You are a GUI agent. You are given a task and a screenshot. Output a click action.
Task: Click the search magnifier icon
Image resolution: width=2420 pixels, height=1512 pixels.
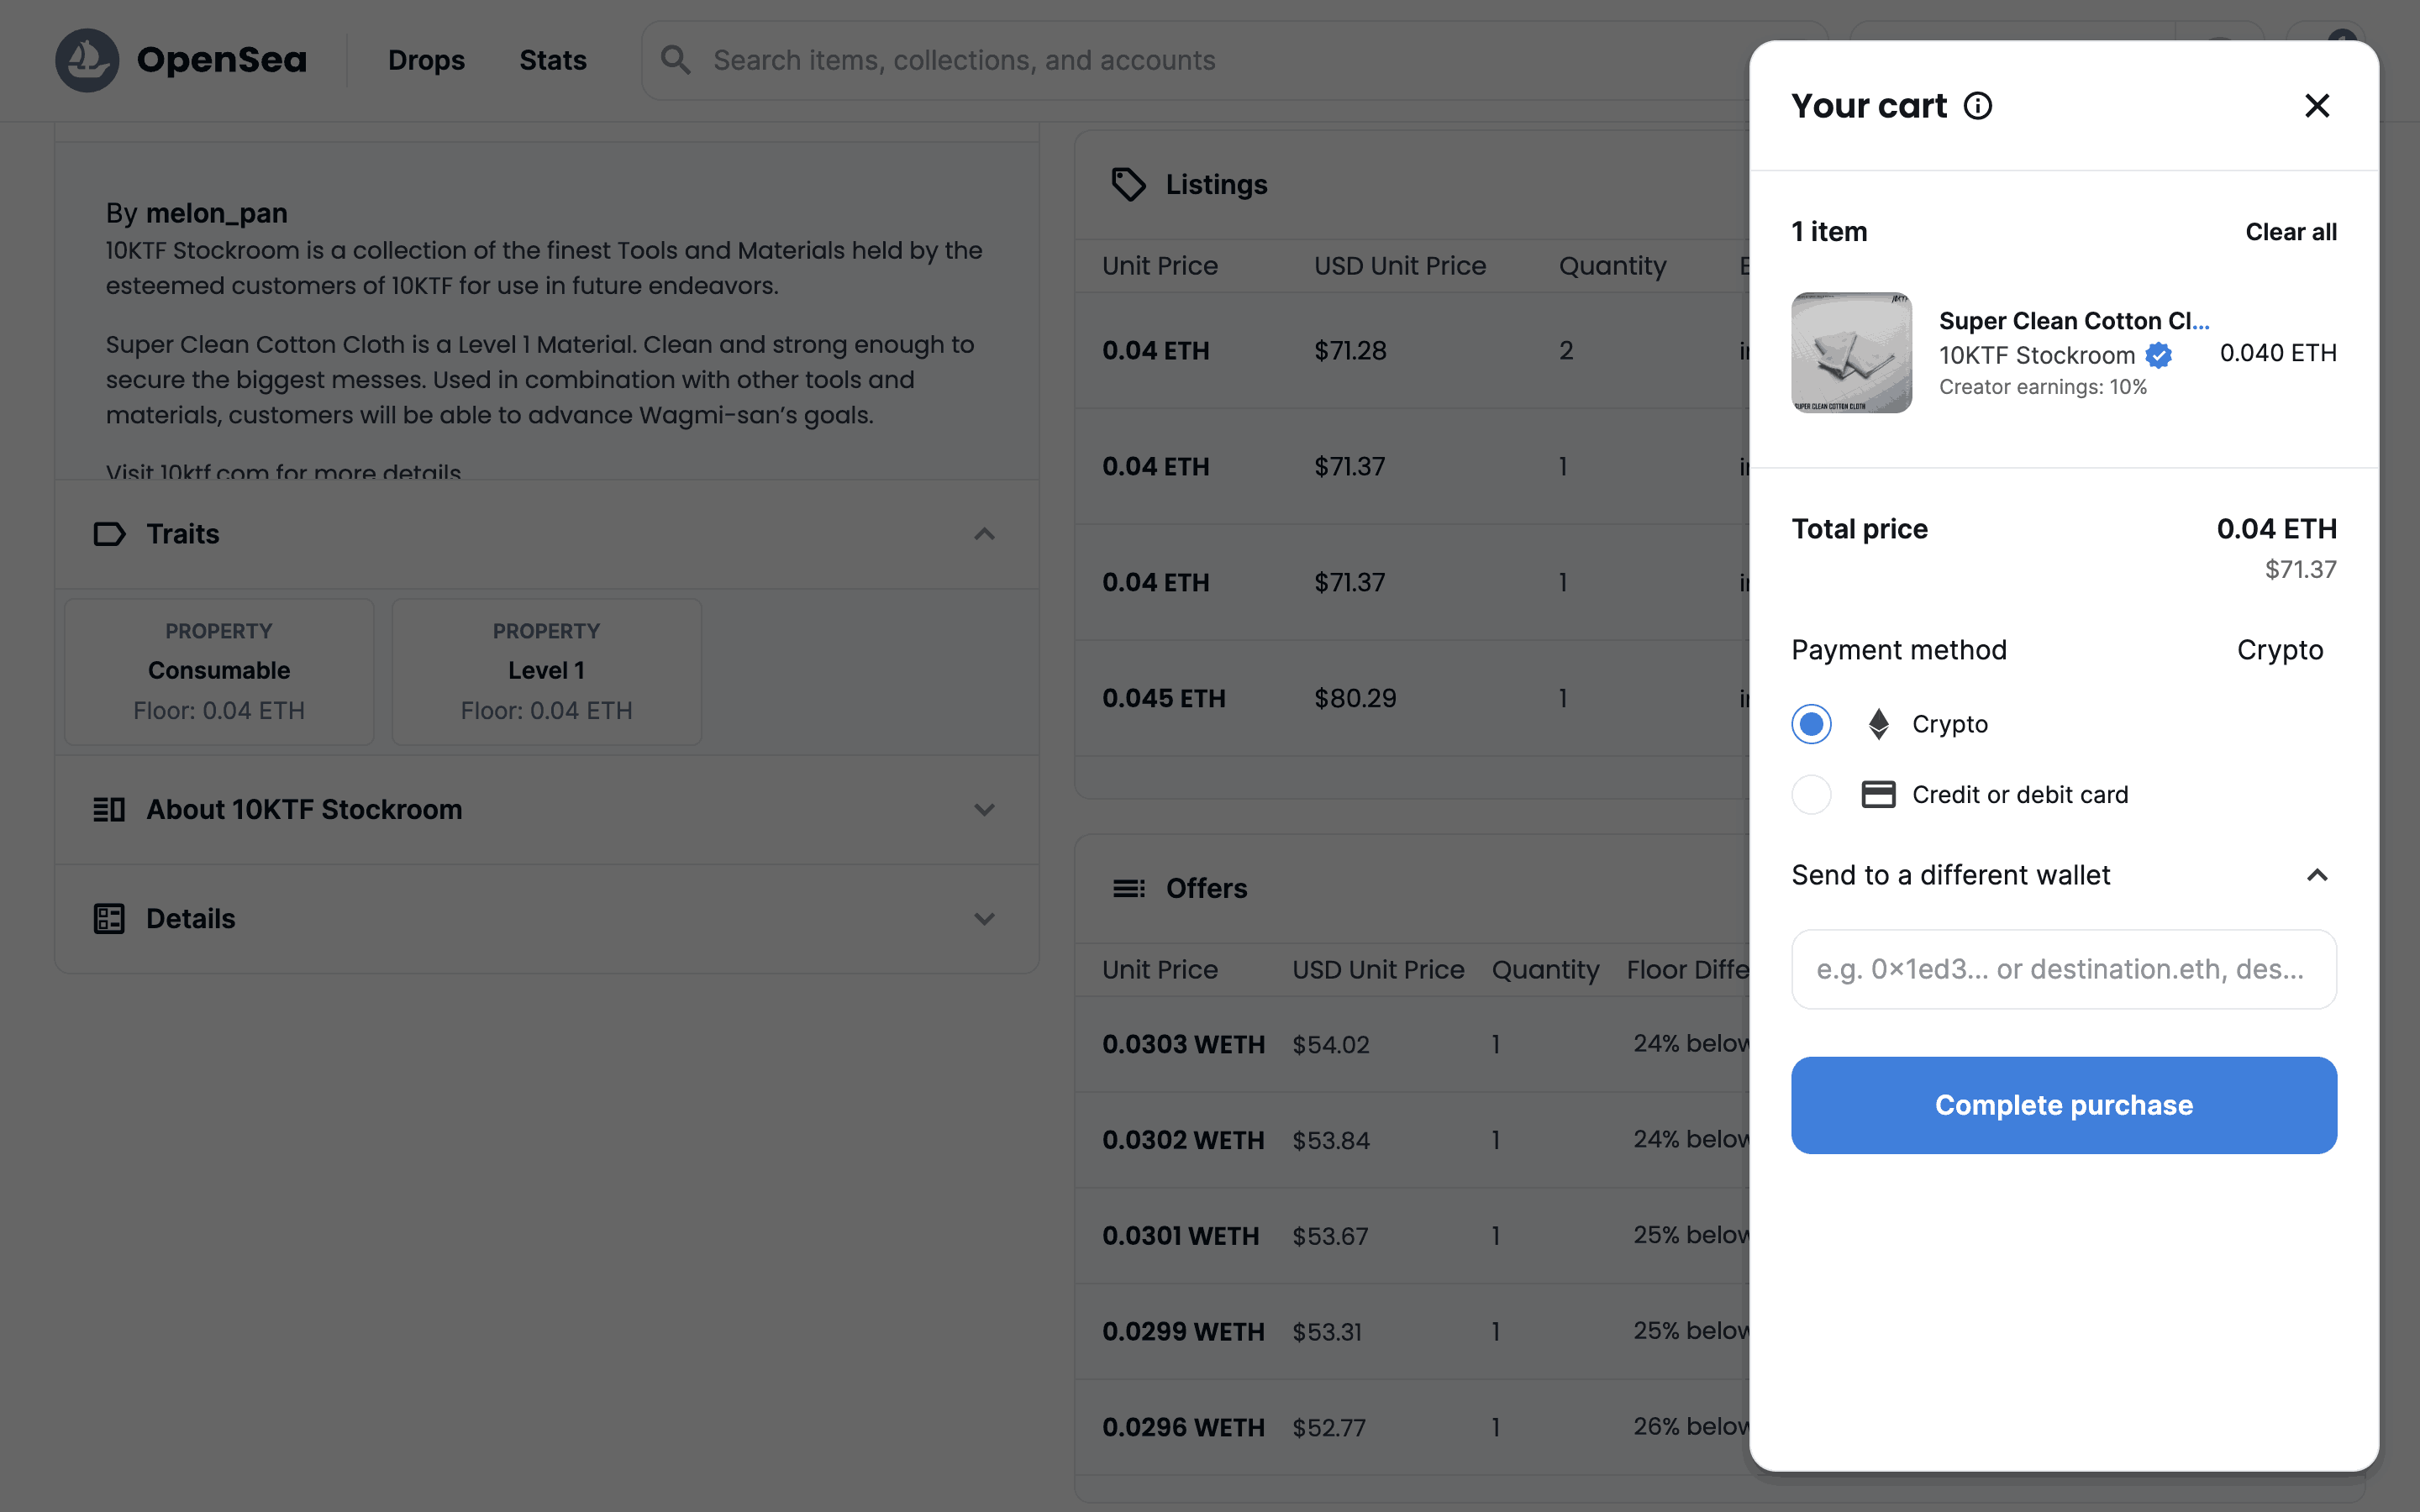[676, 60]
